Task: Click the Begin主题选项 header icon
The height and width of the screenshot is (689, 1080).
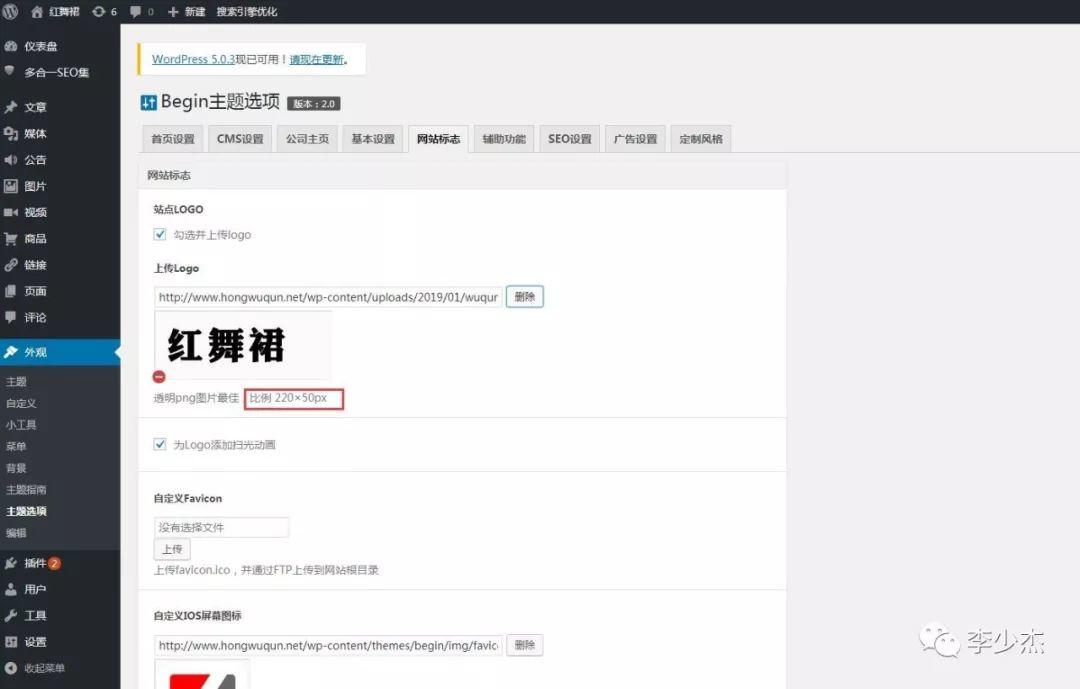Action: pos(148,103)
